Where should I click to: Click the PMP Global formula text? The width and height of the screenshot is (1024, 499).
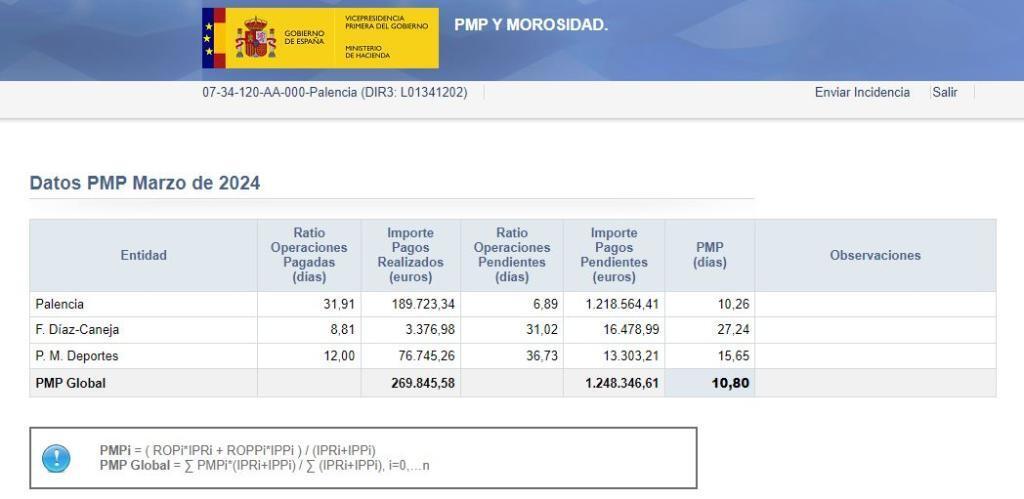(265, 466)
